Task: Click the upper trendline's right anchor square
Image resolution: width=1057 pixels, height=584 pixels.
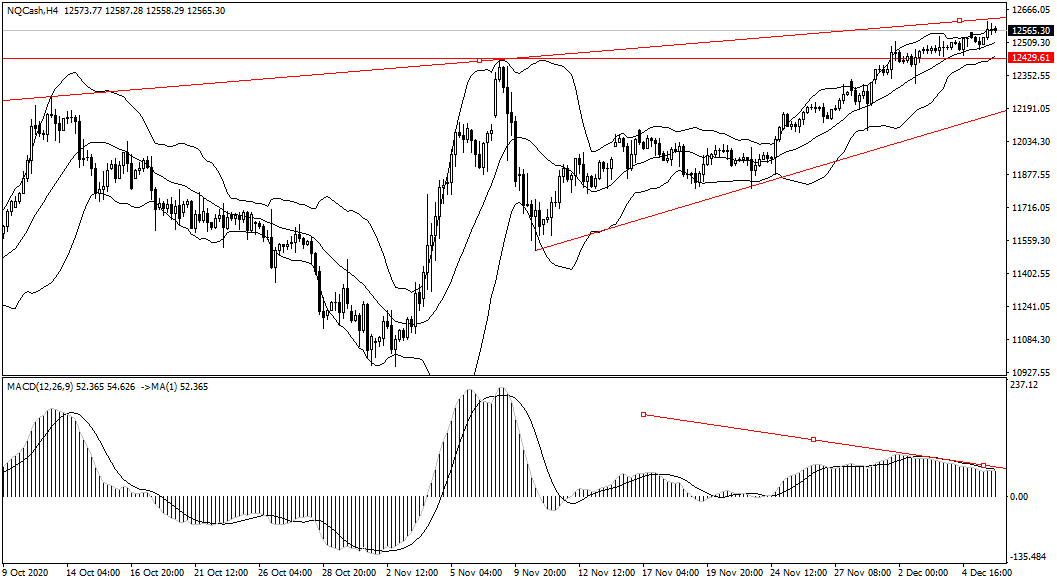Action: (959, 20)
